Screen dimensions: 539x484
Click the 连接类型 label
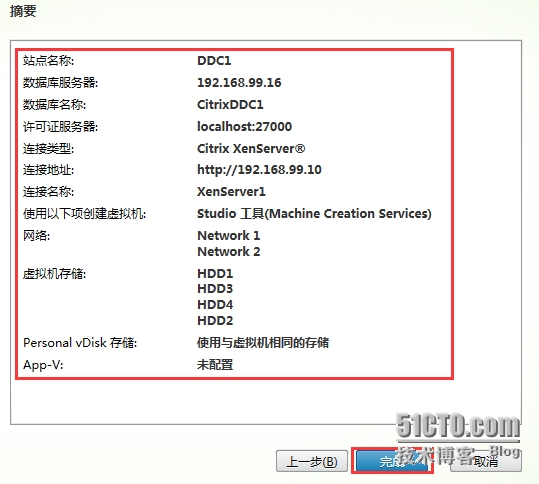click(x=48, y=148)
